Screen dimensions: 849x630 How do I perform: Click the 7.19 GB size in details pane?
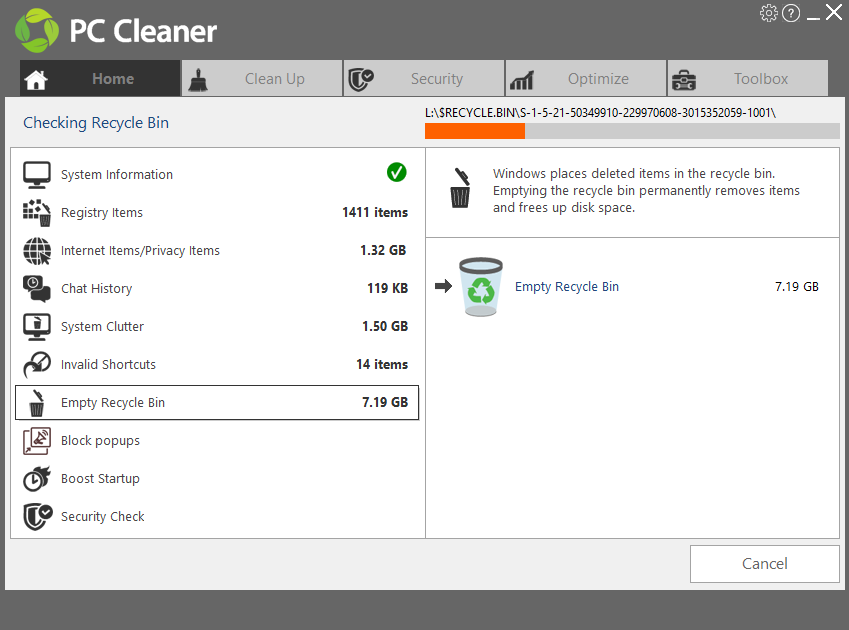click(x=796, y=286)
